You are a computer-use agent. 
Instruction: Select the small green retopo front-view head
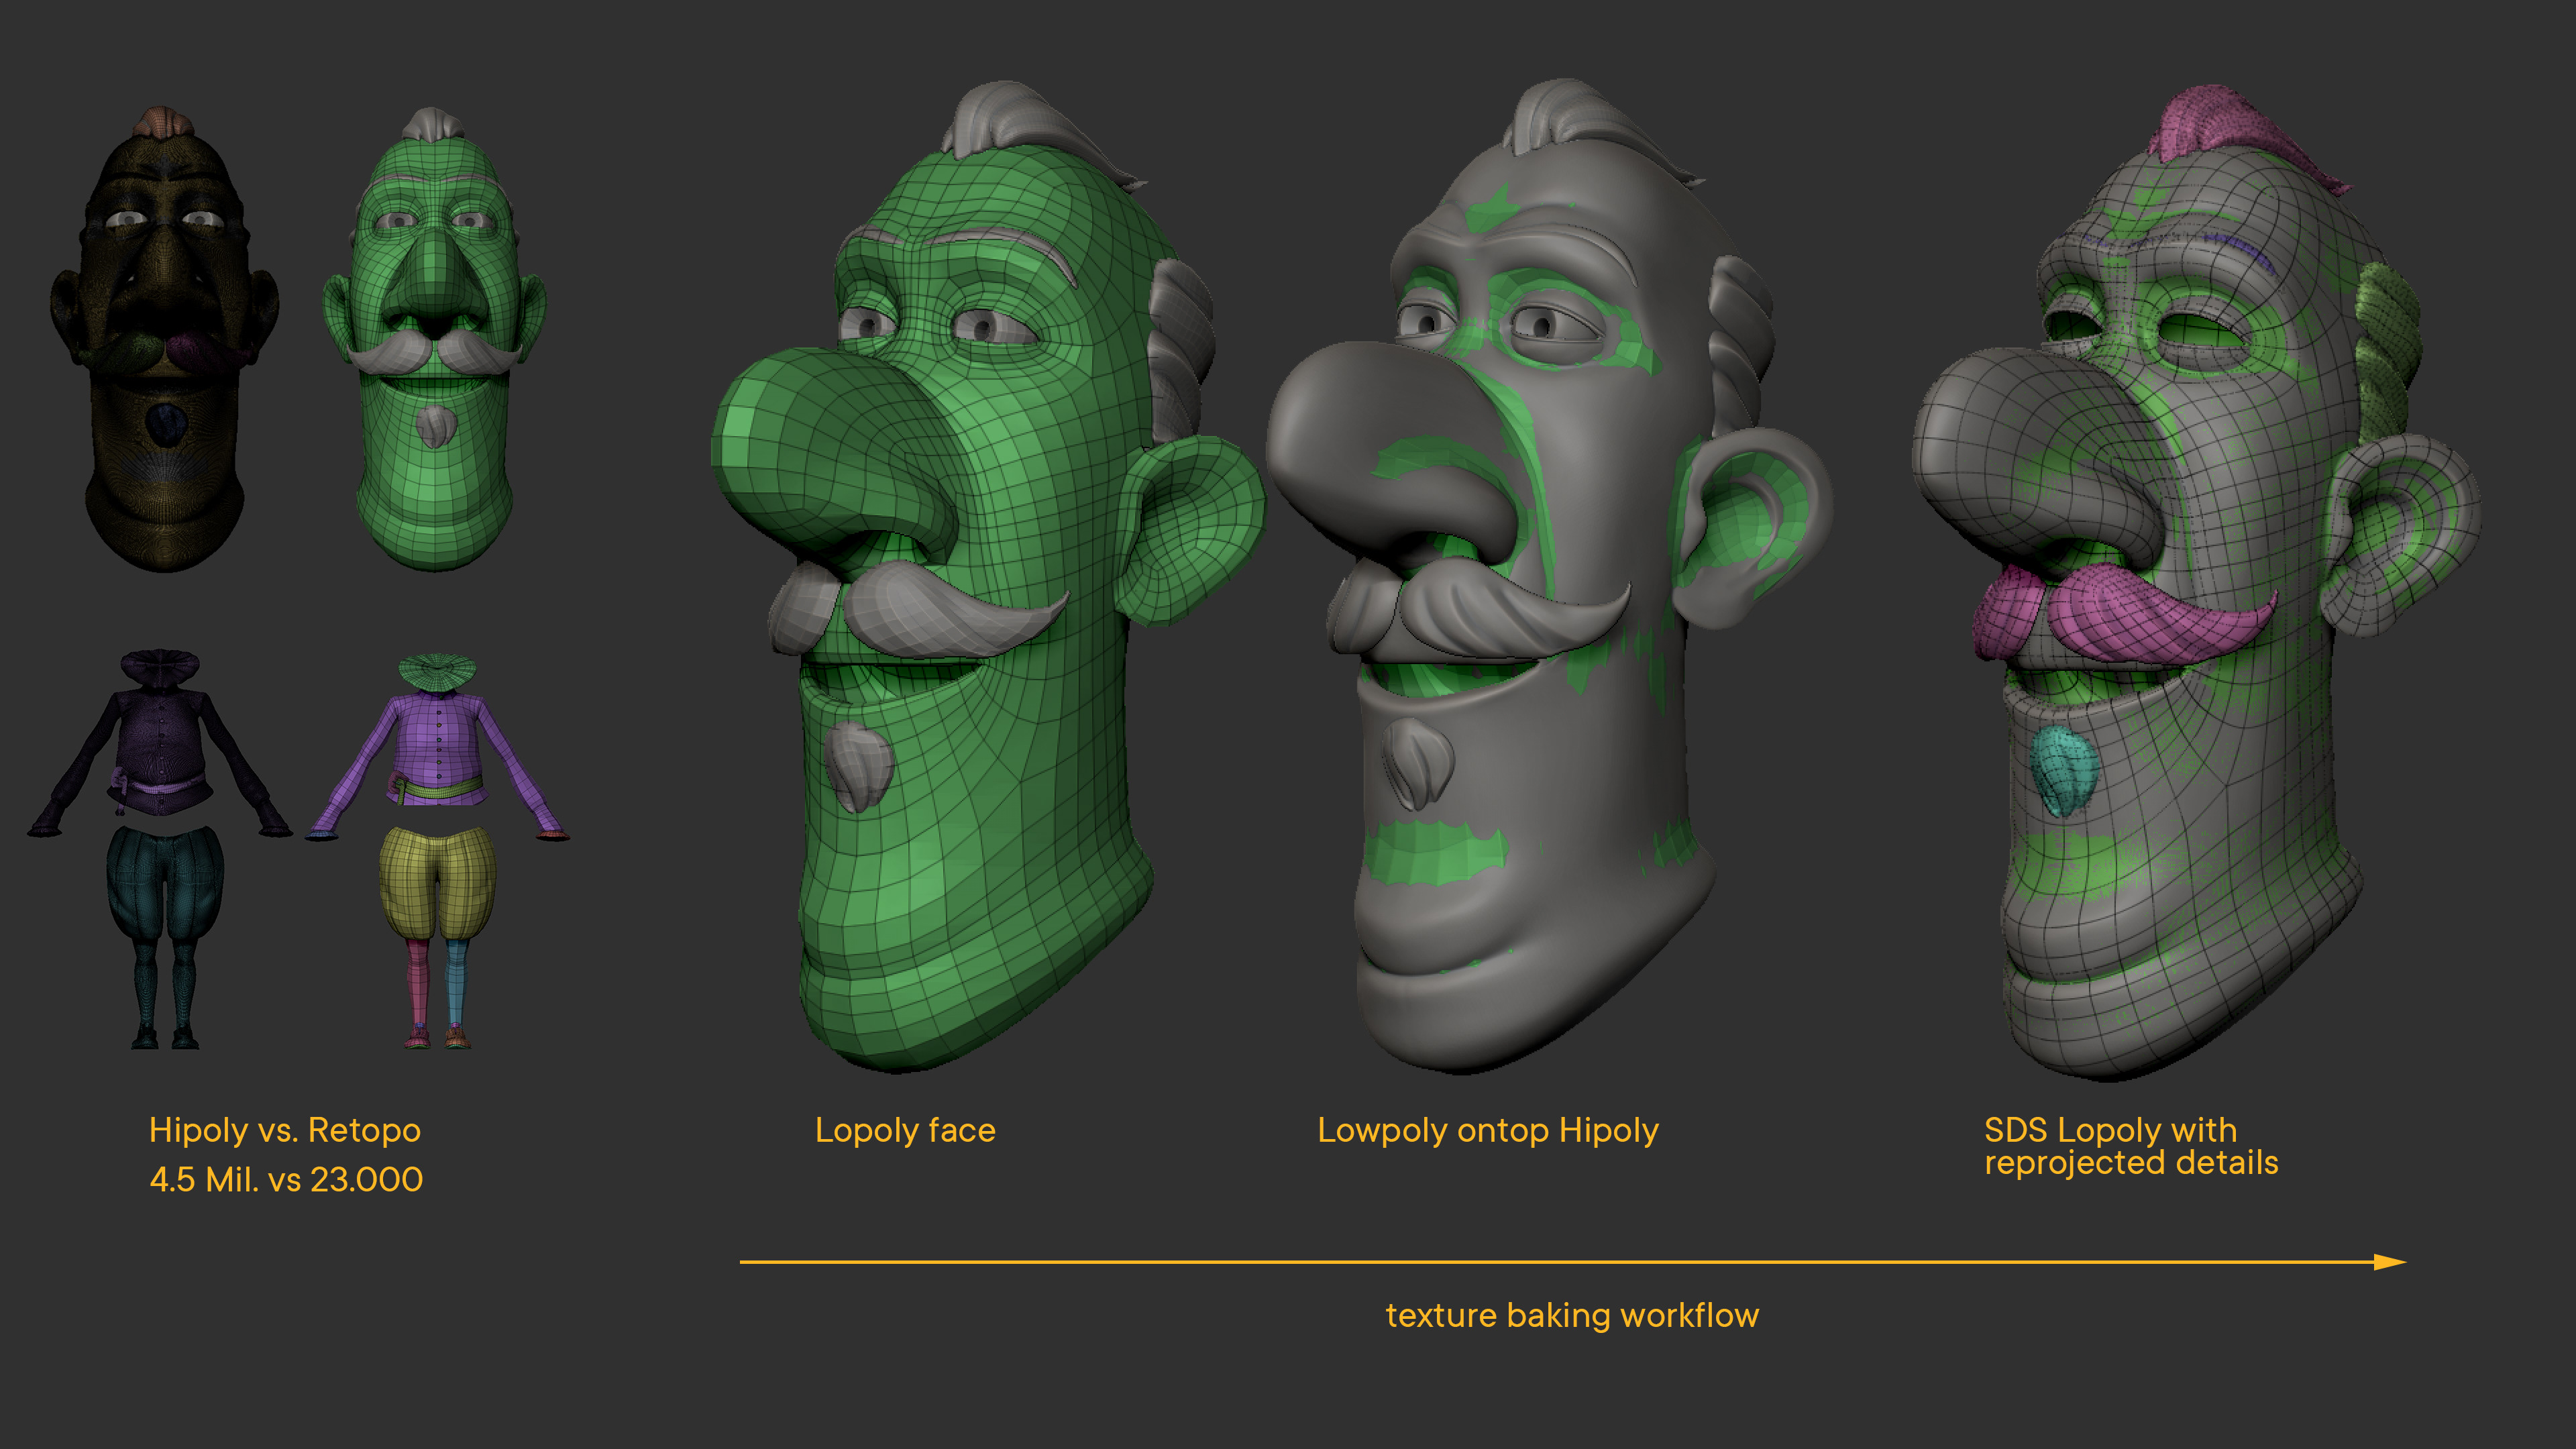[435, 300]
